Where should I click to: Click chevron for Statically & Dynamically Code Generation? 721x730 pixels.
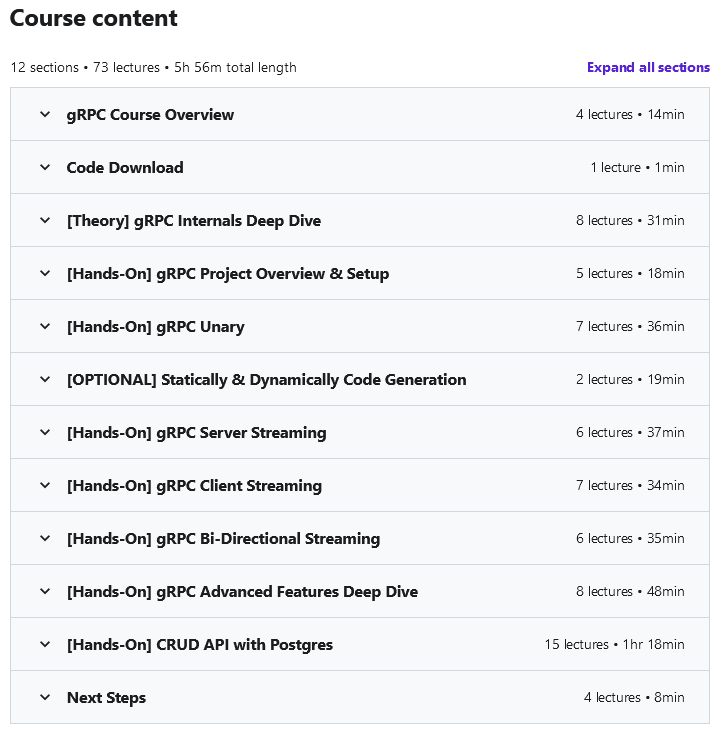45,379
